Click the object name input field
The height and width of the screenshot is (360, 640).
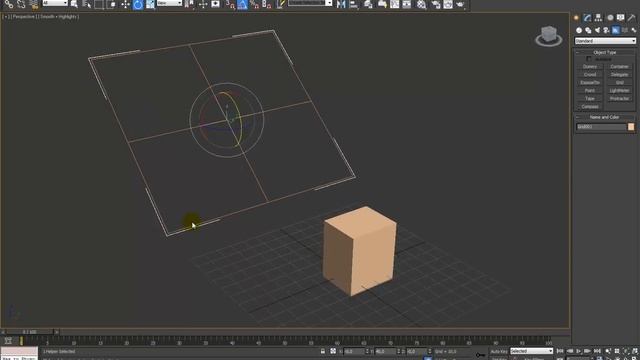click(601, 127)
